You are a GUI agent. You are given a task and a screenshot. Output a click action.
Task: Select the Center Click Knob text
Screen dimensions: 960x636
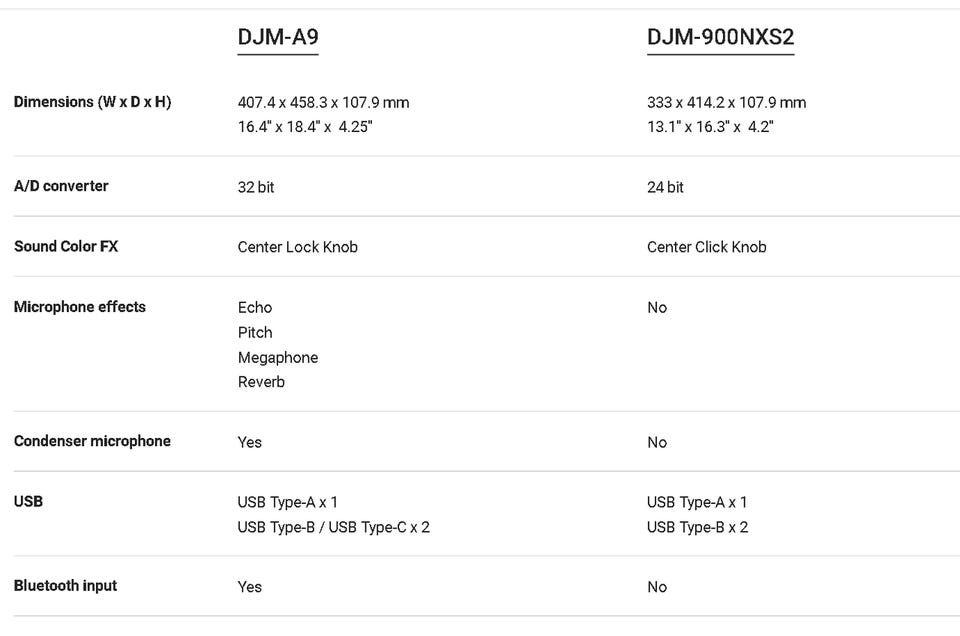706,247
